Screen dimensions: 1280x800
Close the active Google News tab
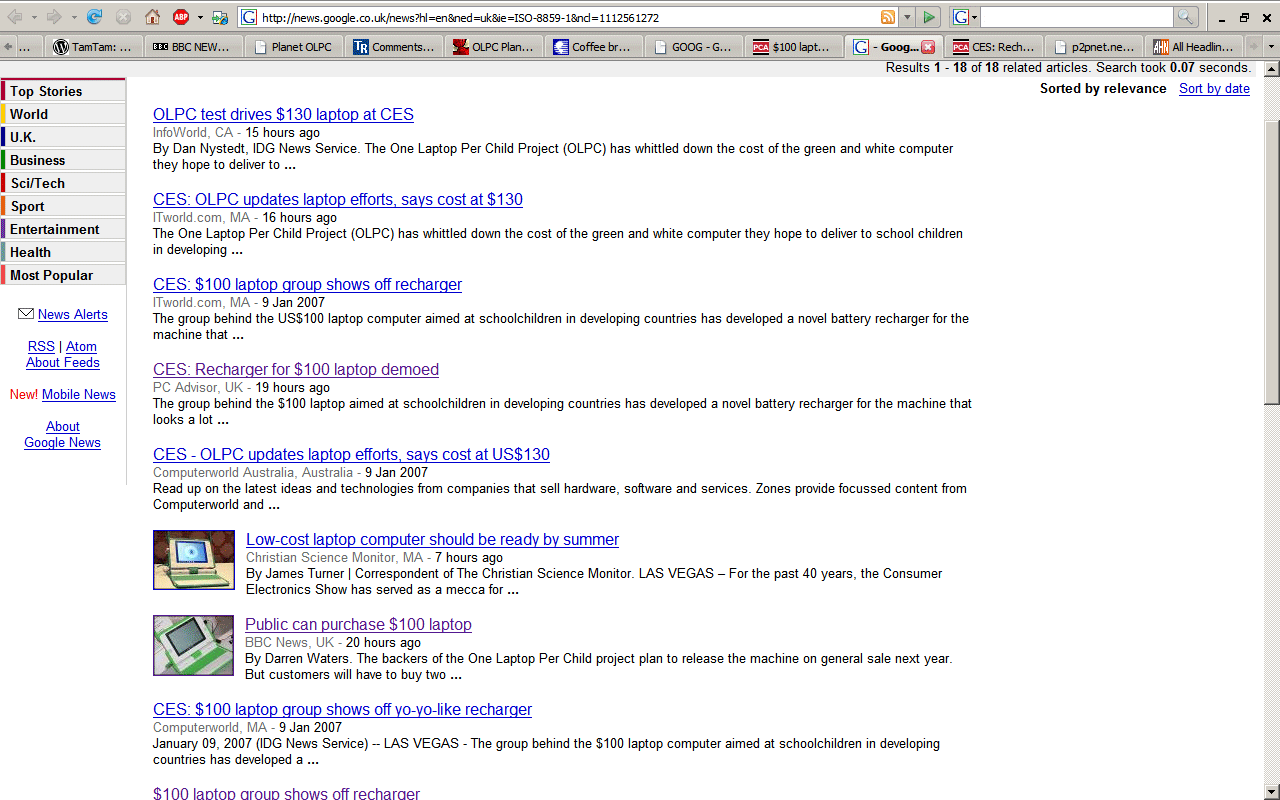928,47
